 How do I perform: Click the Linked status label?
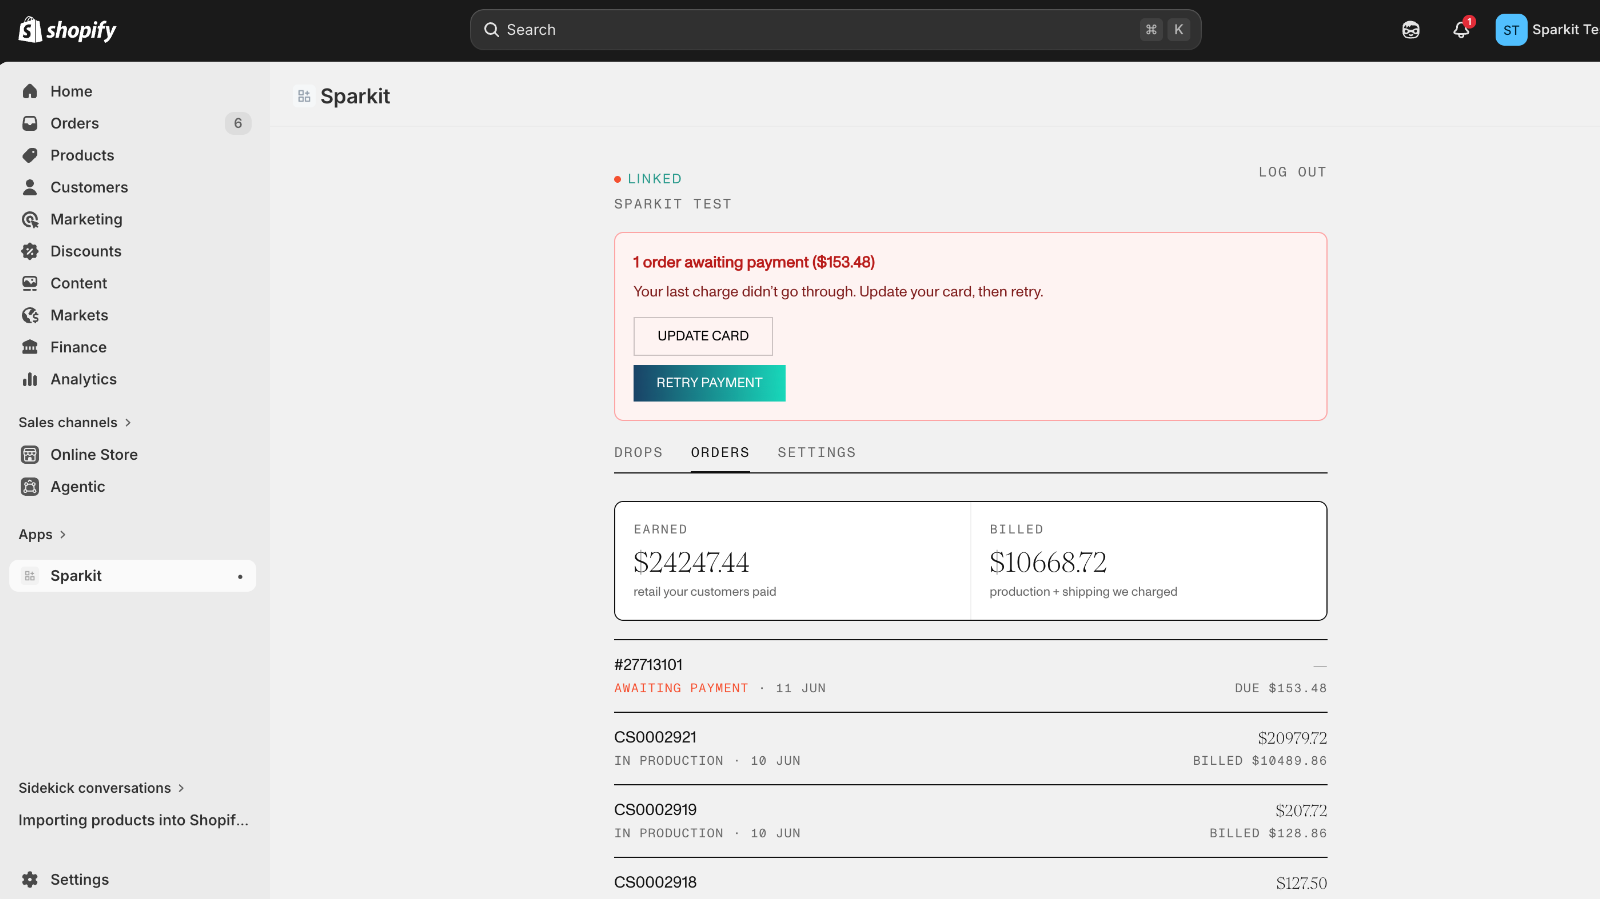(654, 179)
